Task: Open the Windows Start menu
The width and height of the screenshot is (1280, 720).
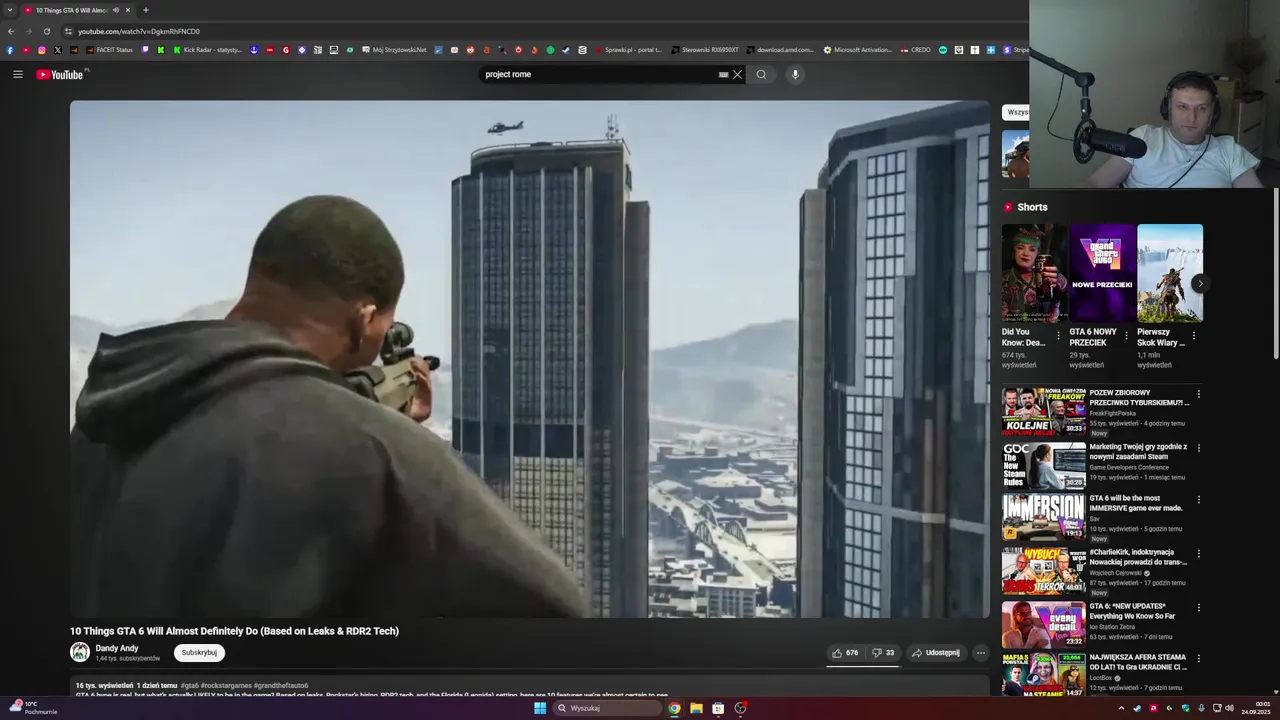Action: pyautogui.click(x=540, y=708)
